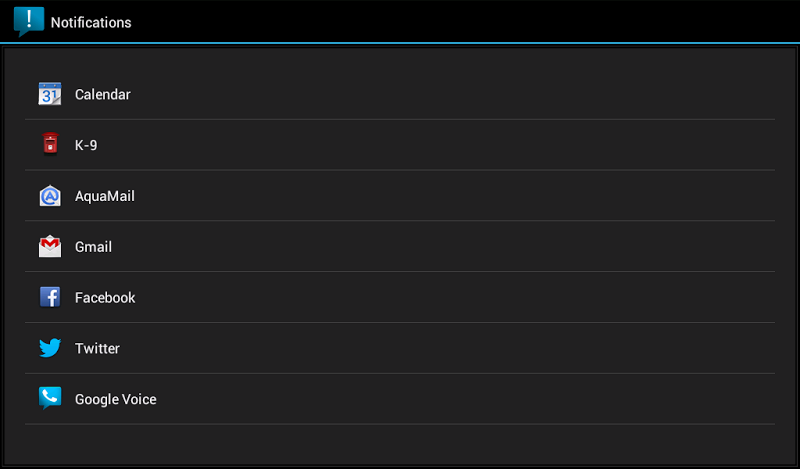The width and height of the screenshot is (800, 469).
Task: Click the Notifications title text
Action: (x=91, y=22)
